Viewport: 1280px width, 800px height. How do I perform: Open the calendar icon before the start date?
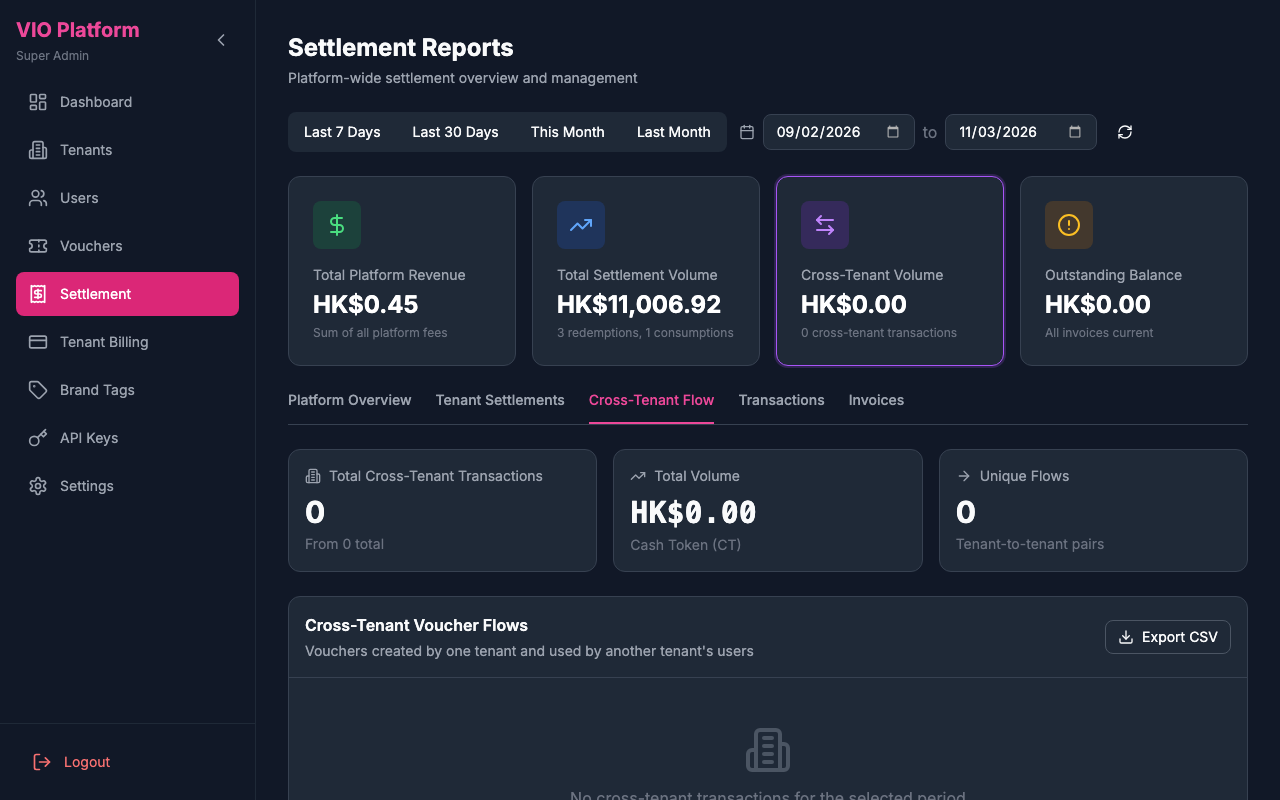[x=746, y=131]
